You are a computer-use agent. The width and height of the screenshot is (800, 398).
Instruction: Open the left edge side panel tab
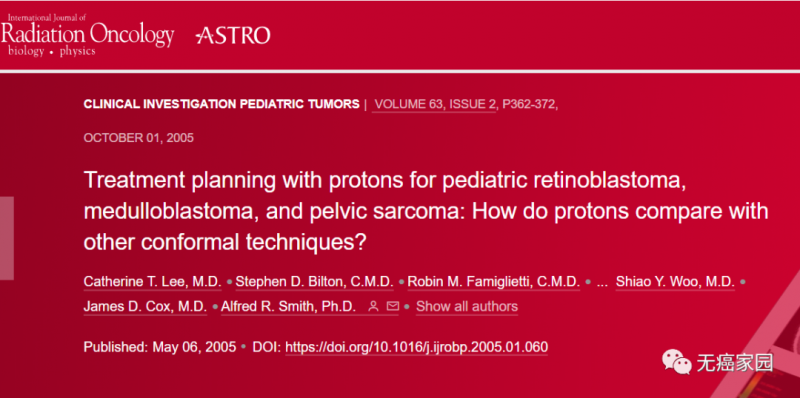tap(7, 238)
